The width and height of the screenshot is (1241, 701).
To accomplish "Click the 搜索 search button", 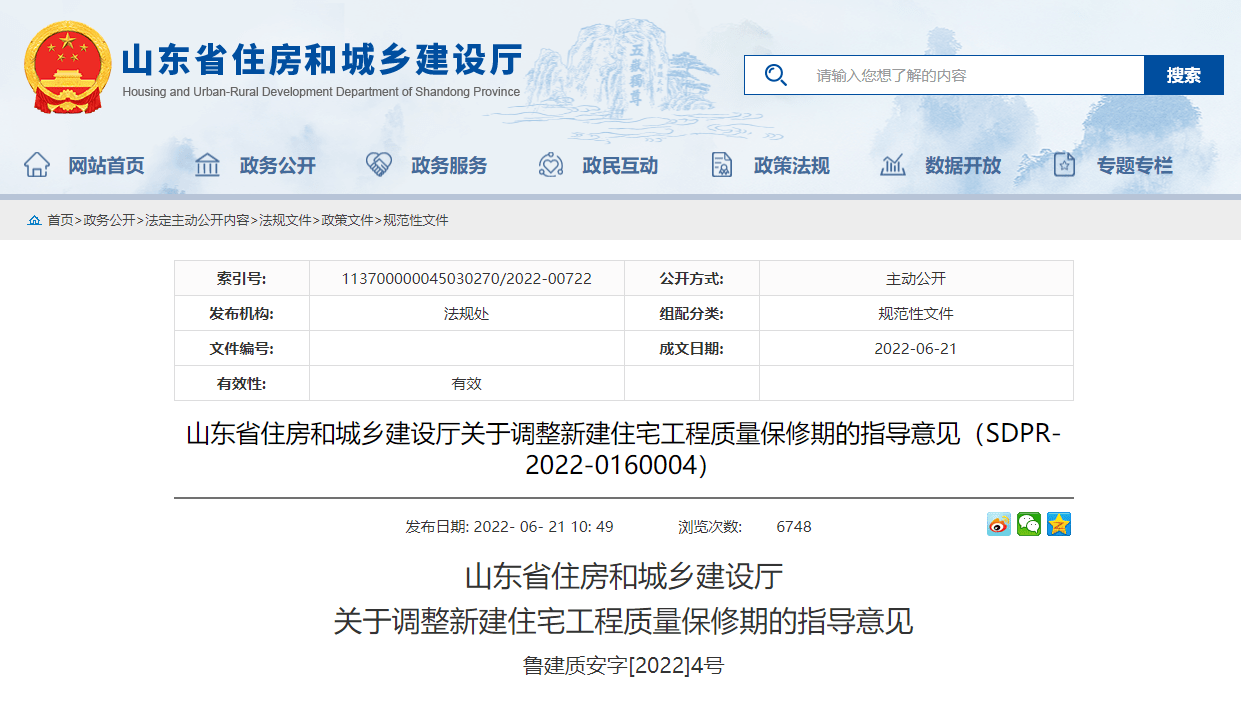I will pos(1184,75).
